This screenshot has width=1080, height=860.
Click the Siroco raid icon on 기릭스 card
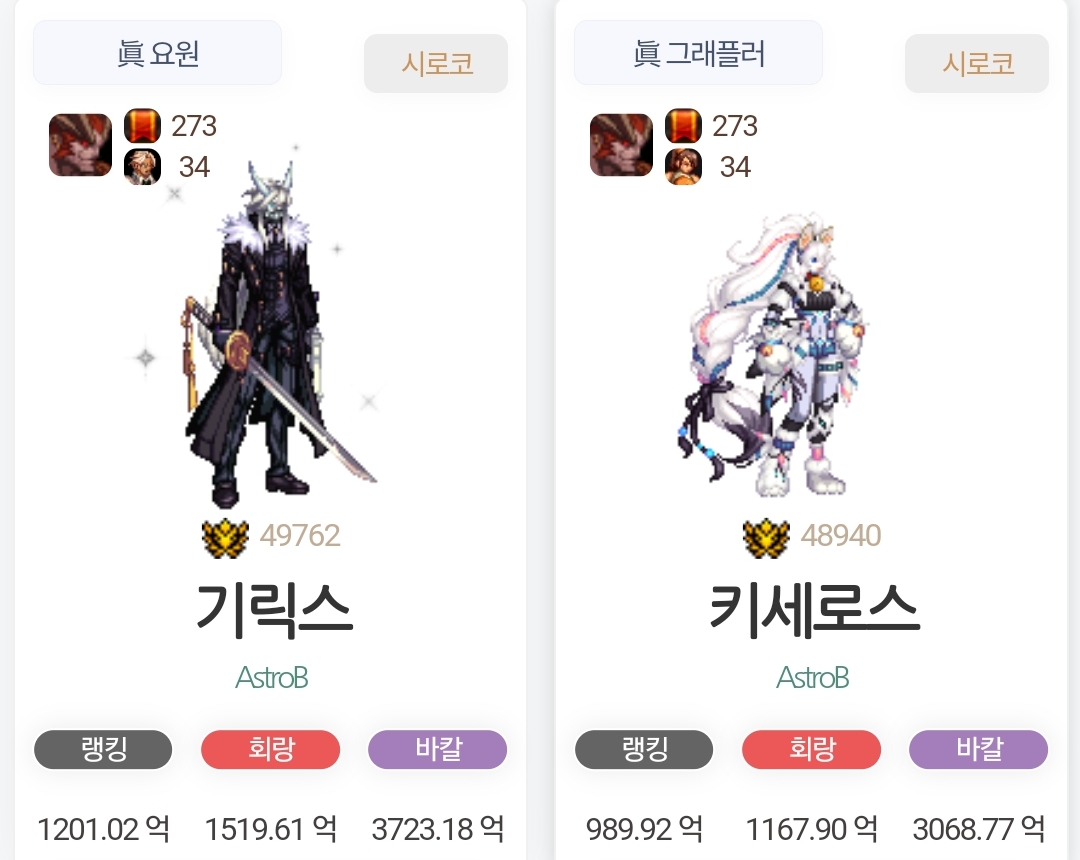point(81,145)
